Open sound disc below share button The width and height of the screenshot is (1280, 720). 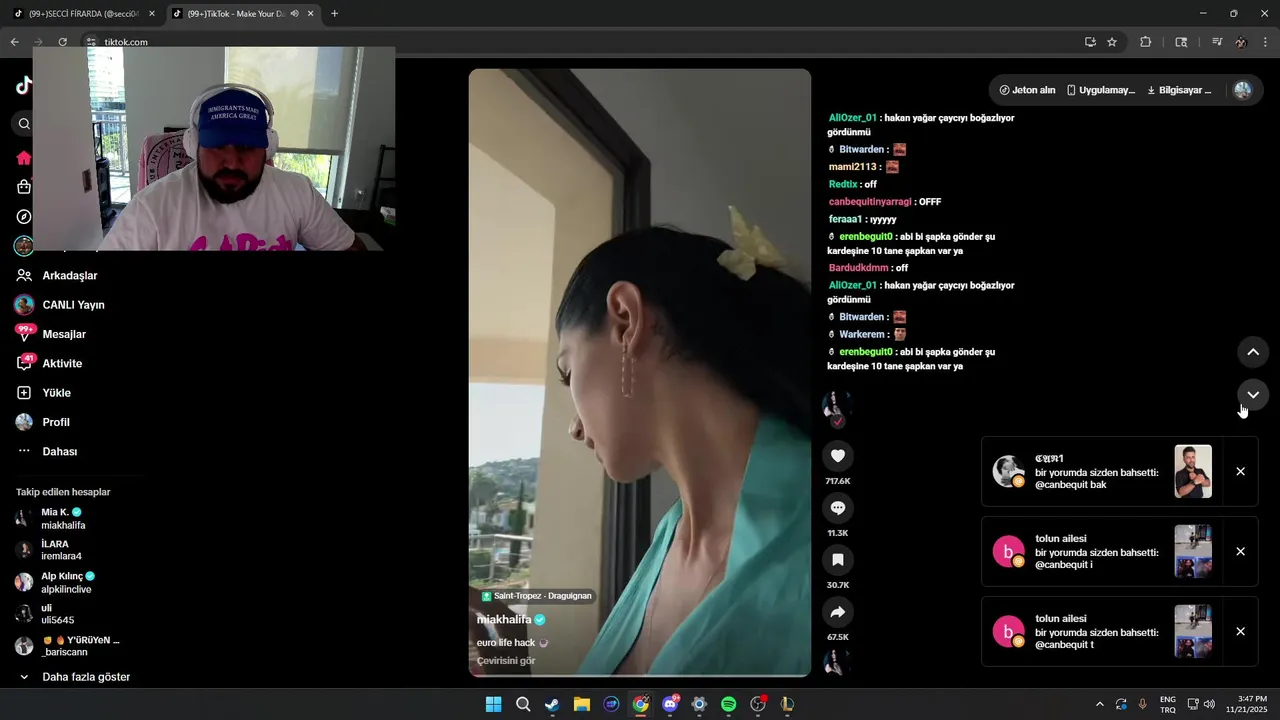(x=836, y=663)
